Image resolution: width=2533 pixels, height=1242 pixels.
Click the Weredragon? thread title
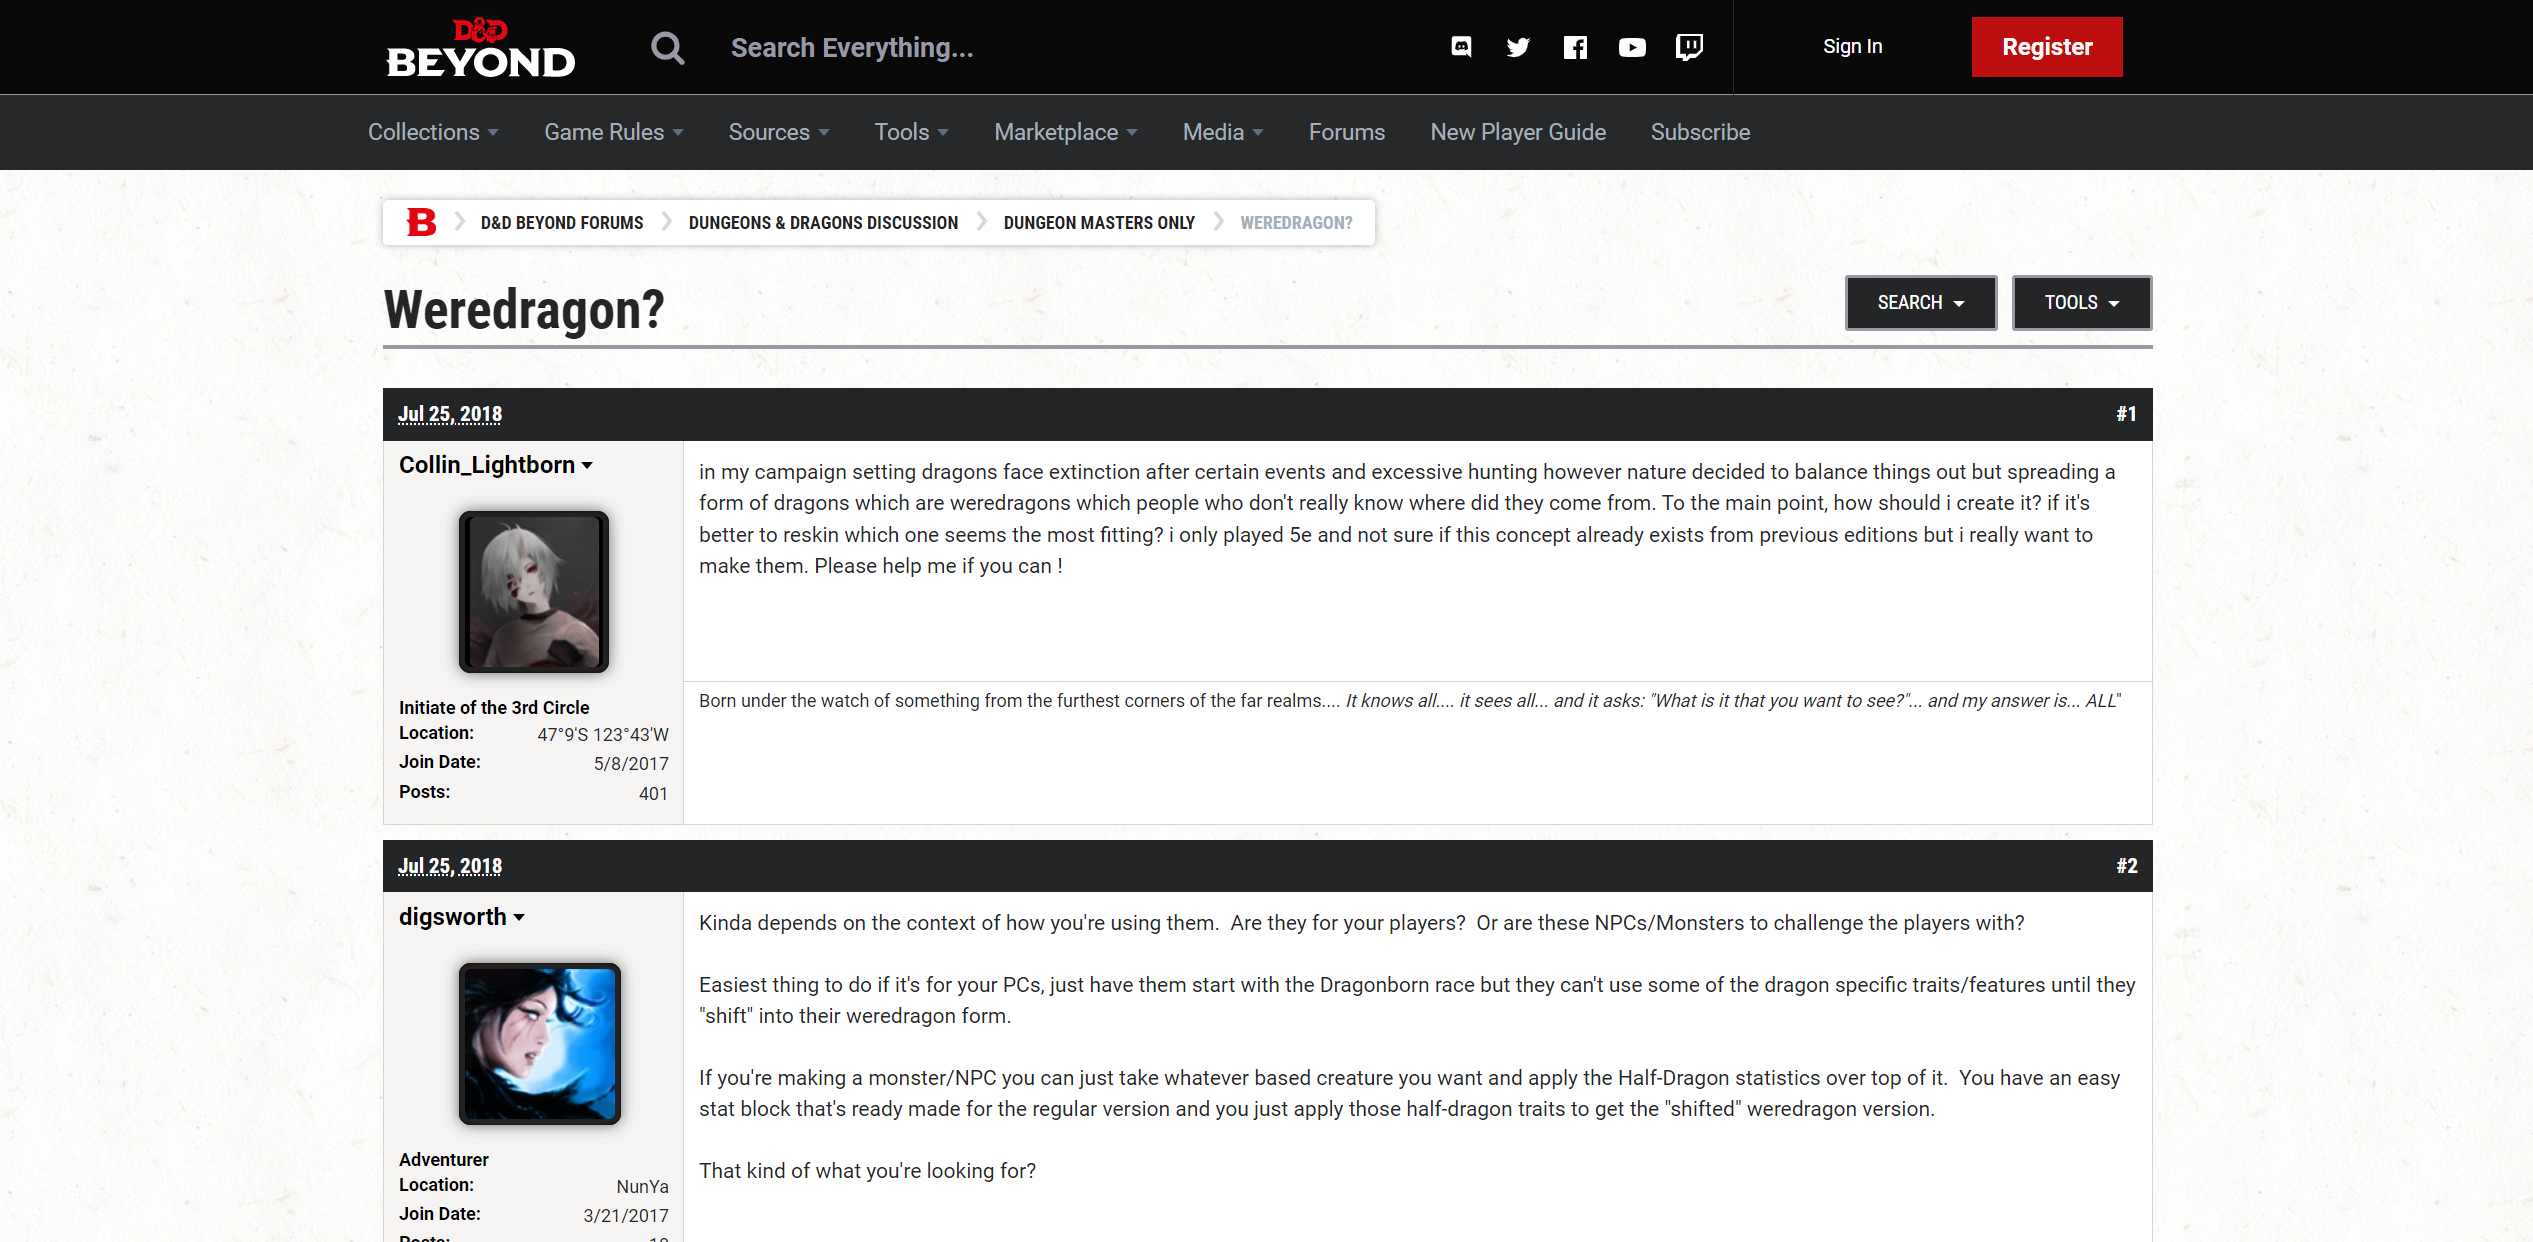[524, 309]
